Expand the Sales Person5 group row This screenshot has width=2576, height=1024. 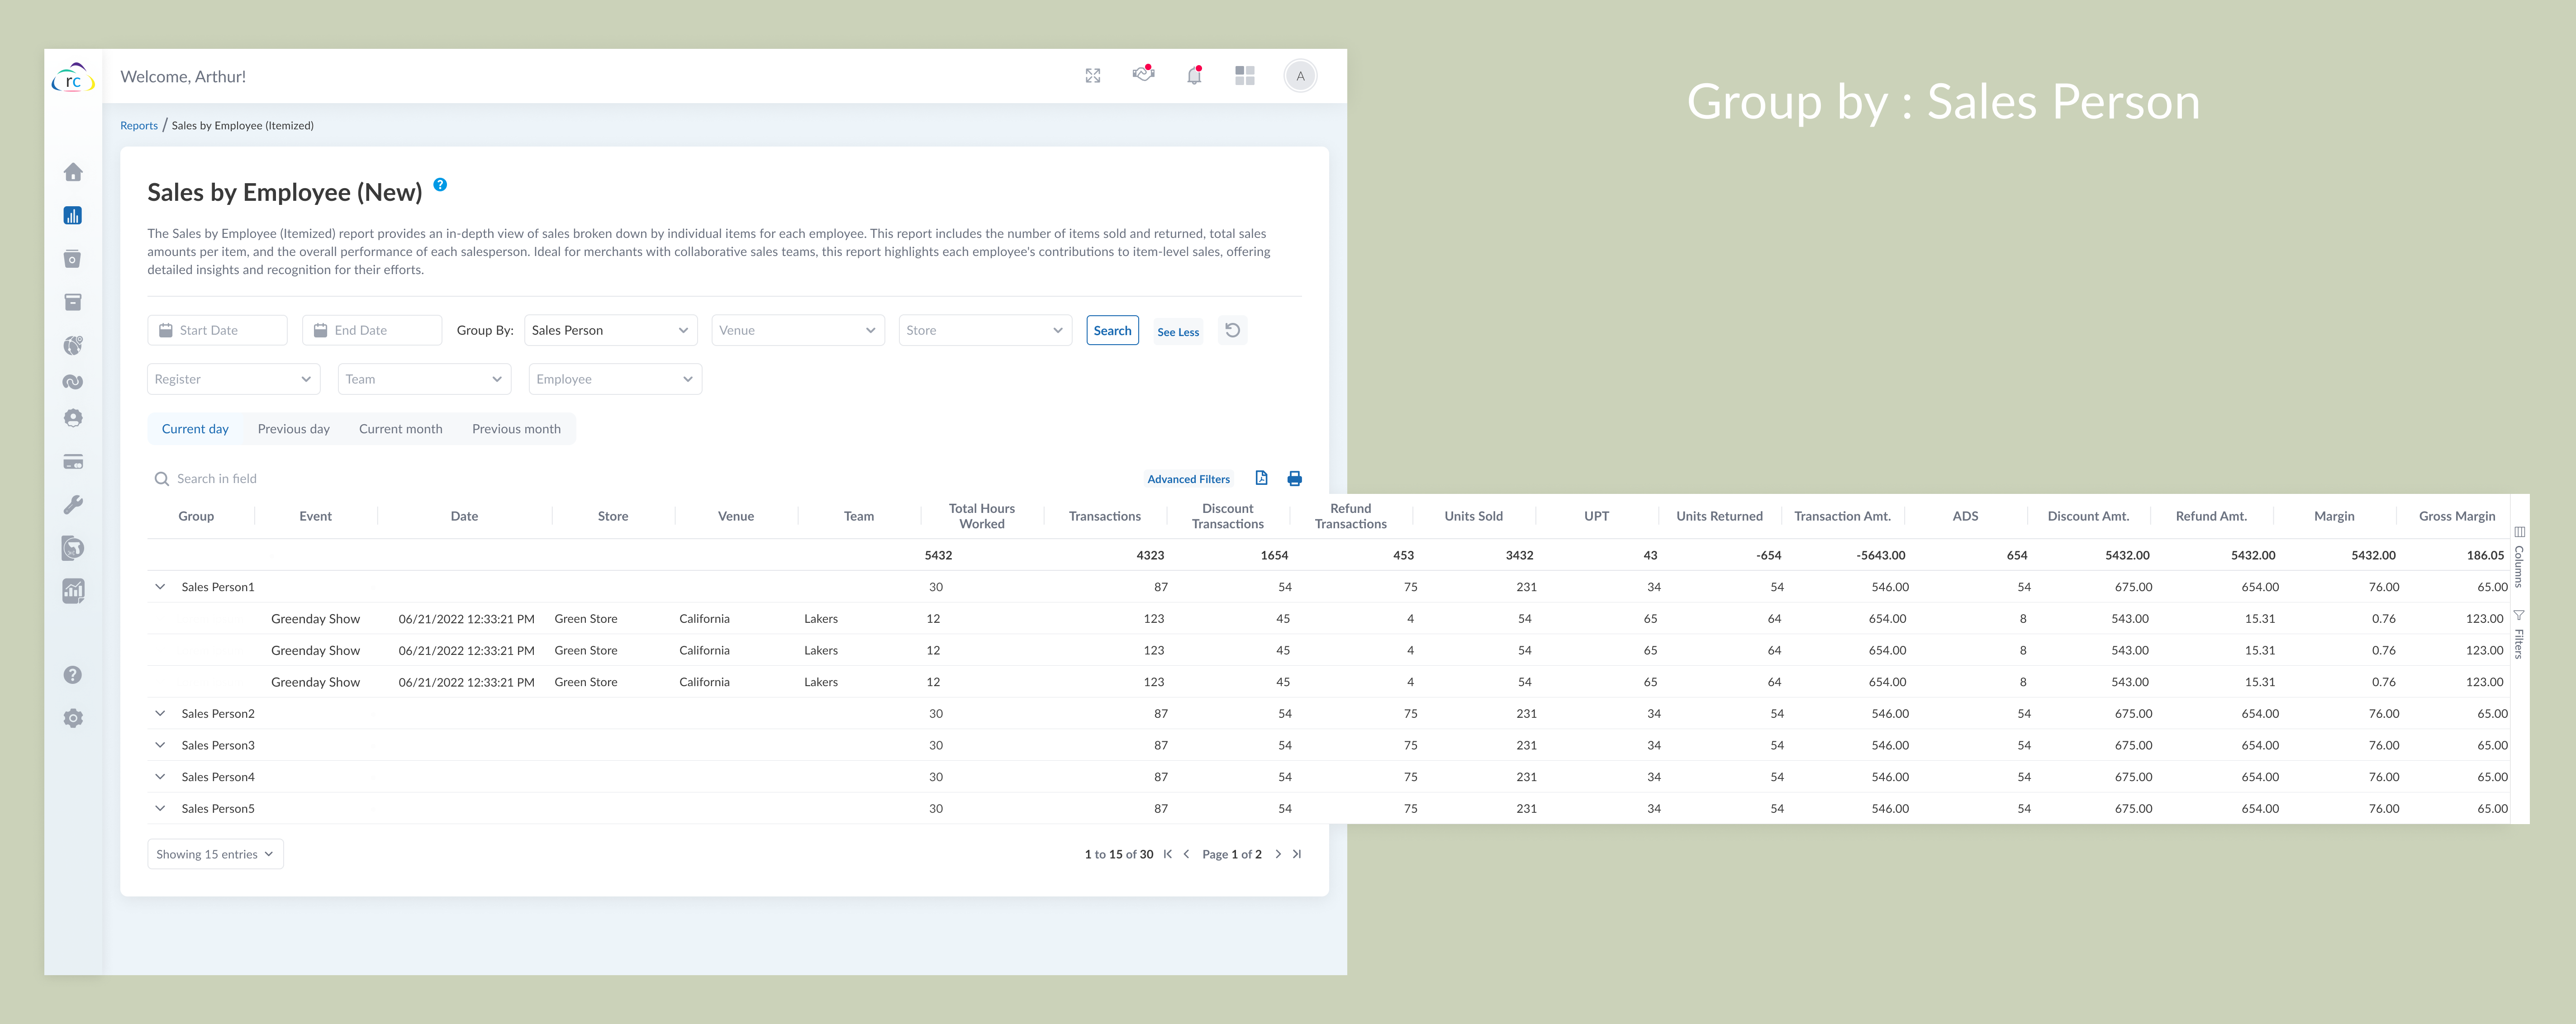[160, 808]
